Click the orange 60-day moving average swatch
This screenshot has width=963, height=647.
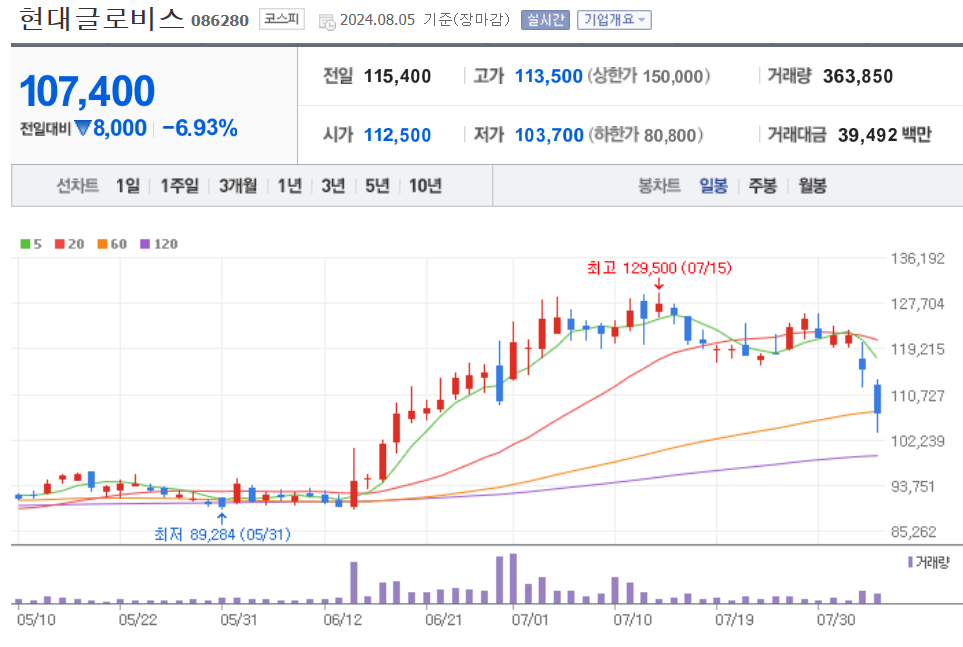[103, 244]
